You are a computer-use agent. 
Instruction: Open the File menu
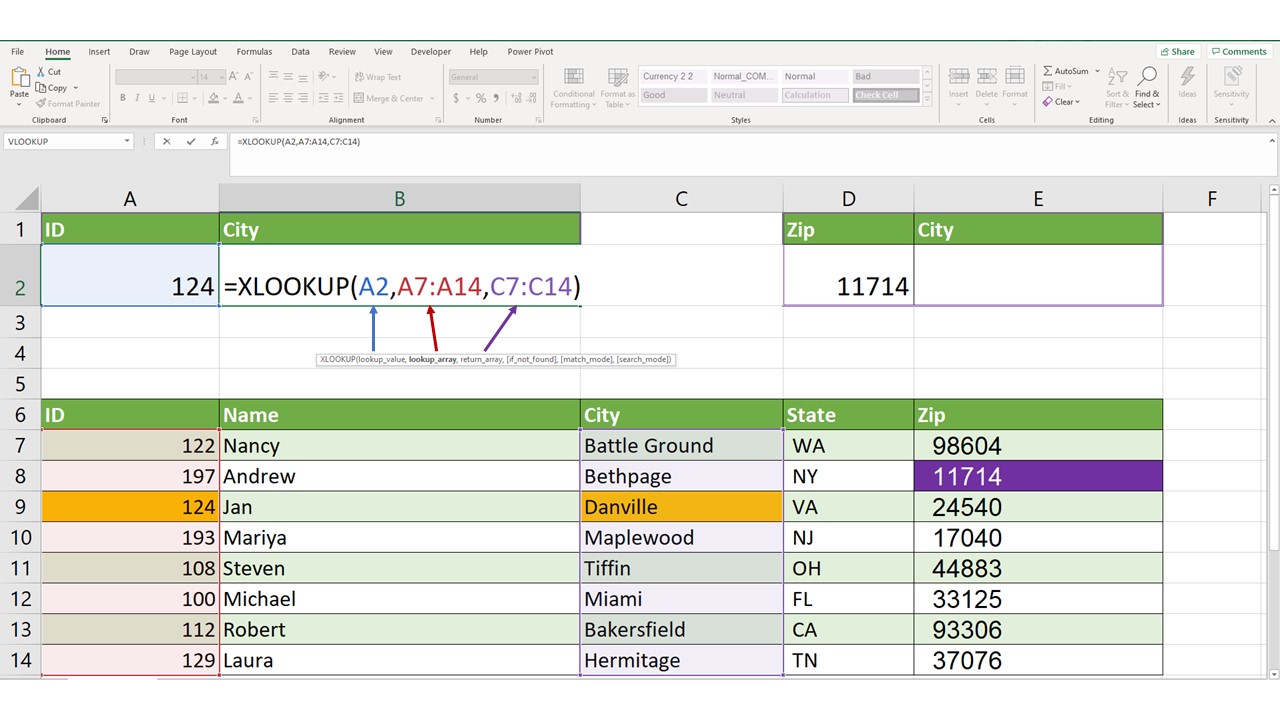point(18,52)
